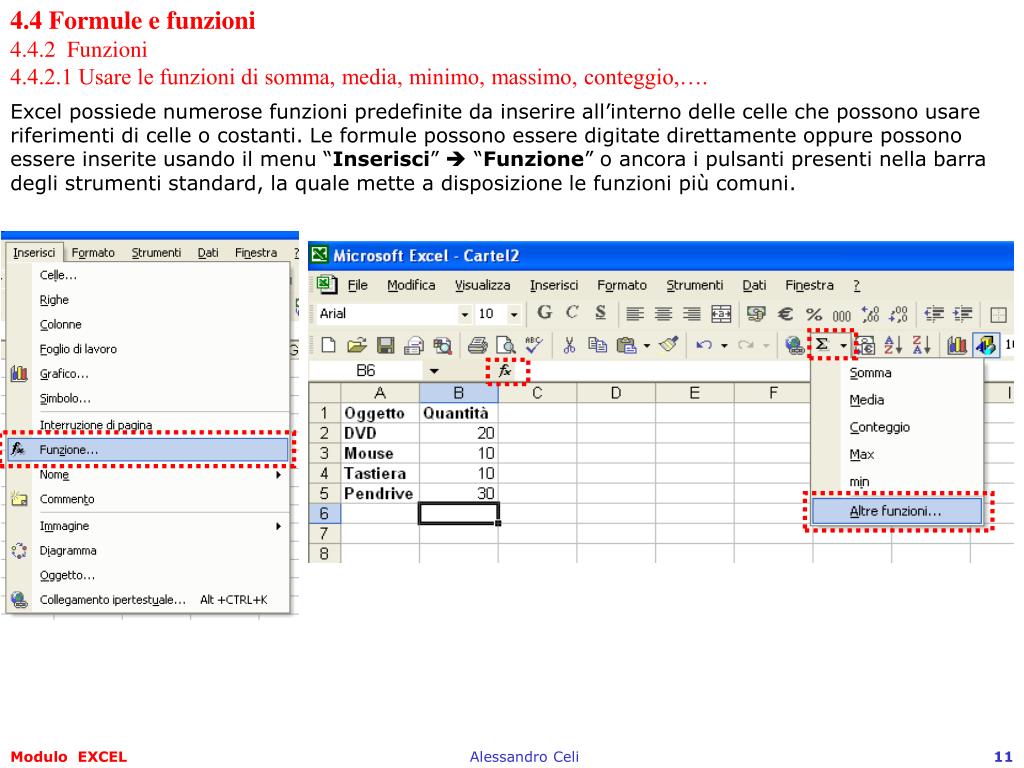Toggle italic C formatting button
This screenshot has height=768, width=1024.
pyautogui.click(x=572, y=313)
